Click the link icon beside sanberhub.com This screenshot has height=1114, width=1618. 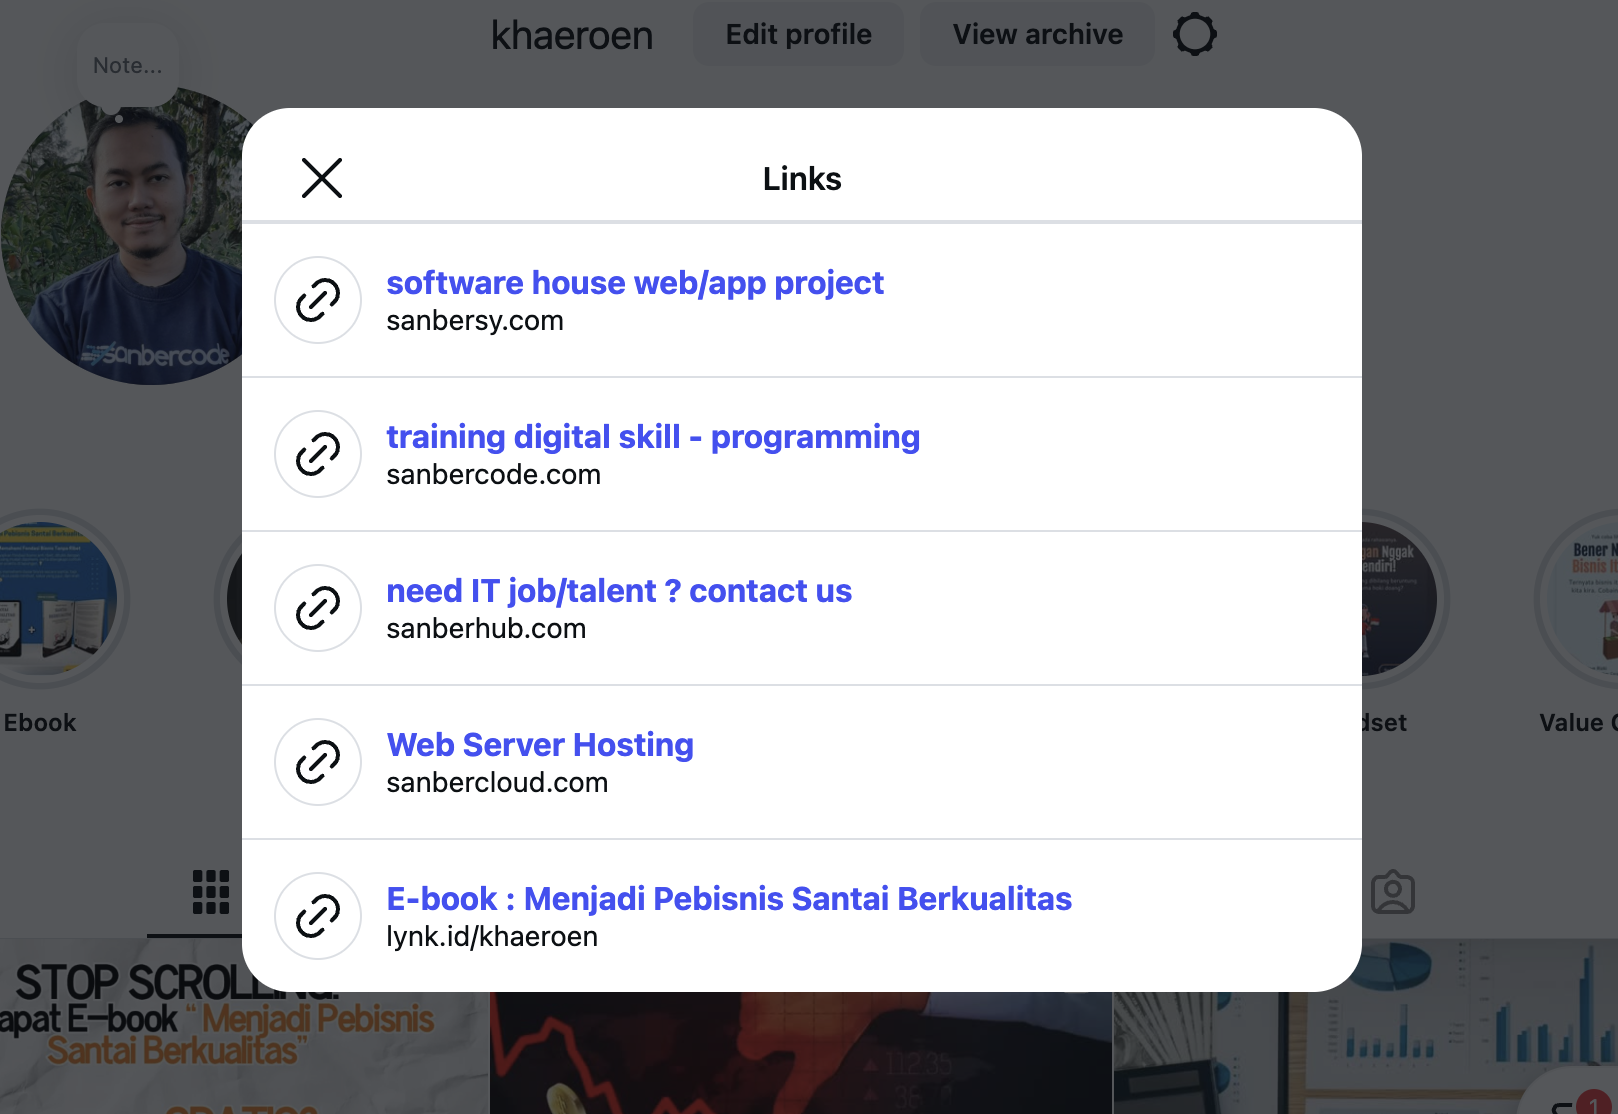click(x=318, y=608)
